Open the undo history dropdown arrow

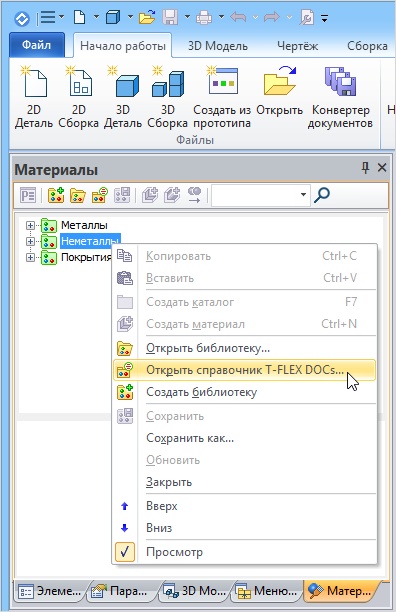click(255, 17)
